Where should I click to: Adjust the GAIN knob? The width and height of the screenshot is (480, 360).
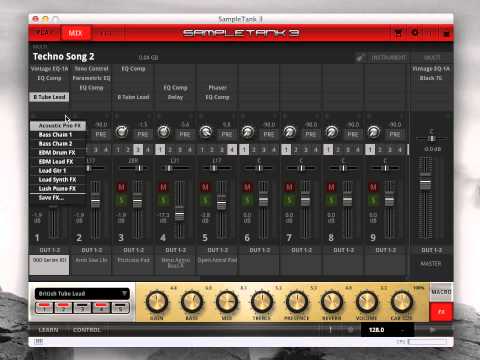pos(157,301)
